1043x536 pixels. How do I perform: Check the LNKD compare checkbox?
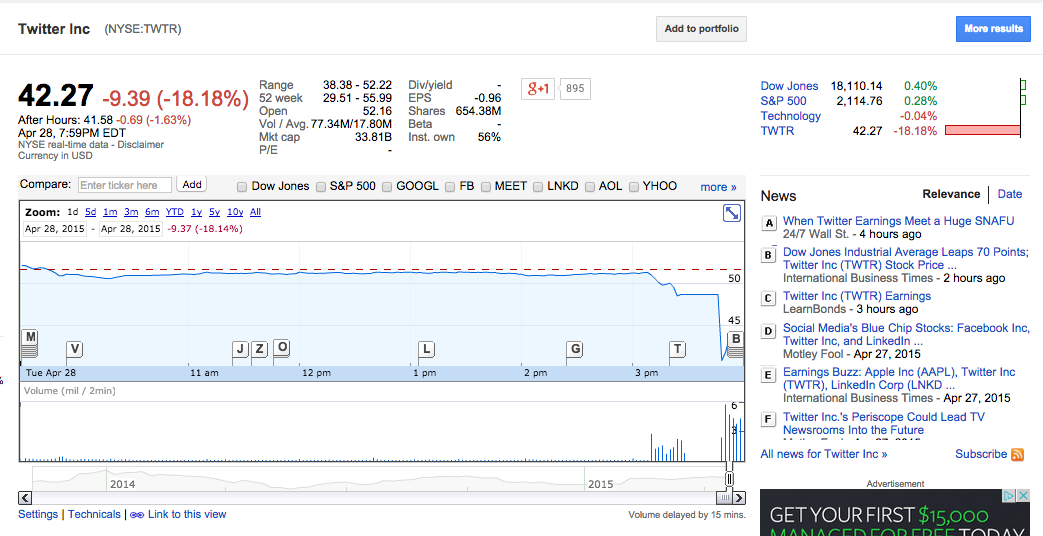coord(538,187)
